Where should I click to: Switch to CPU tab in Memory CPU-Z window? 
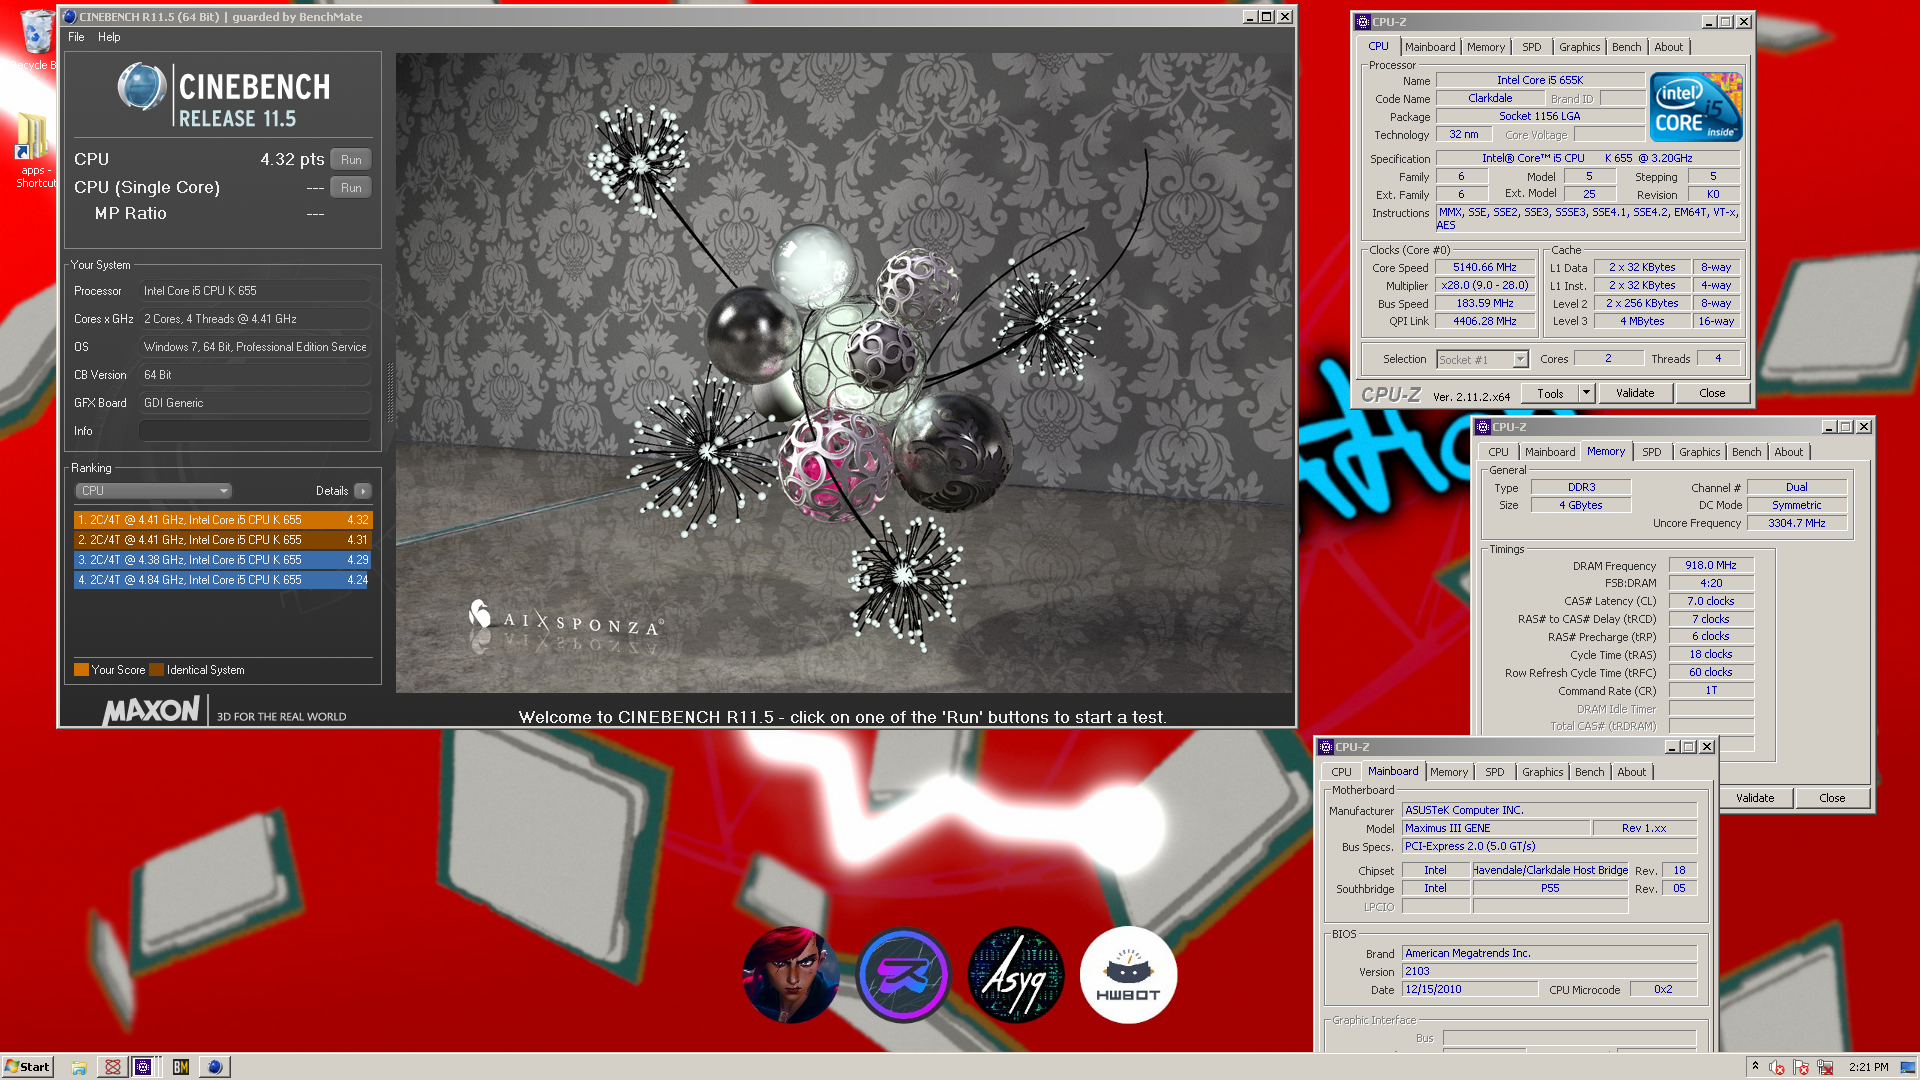point(1498,452)
